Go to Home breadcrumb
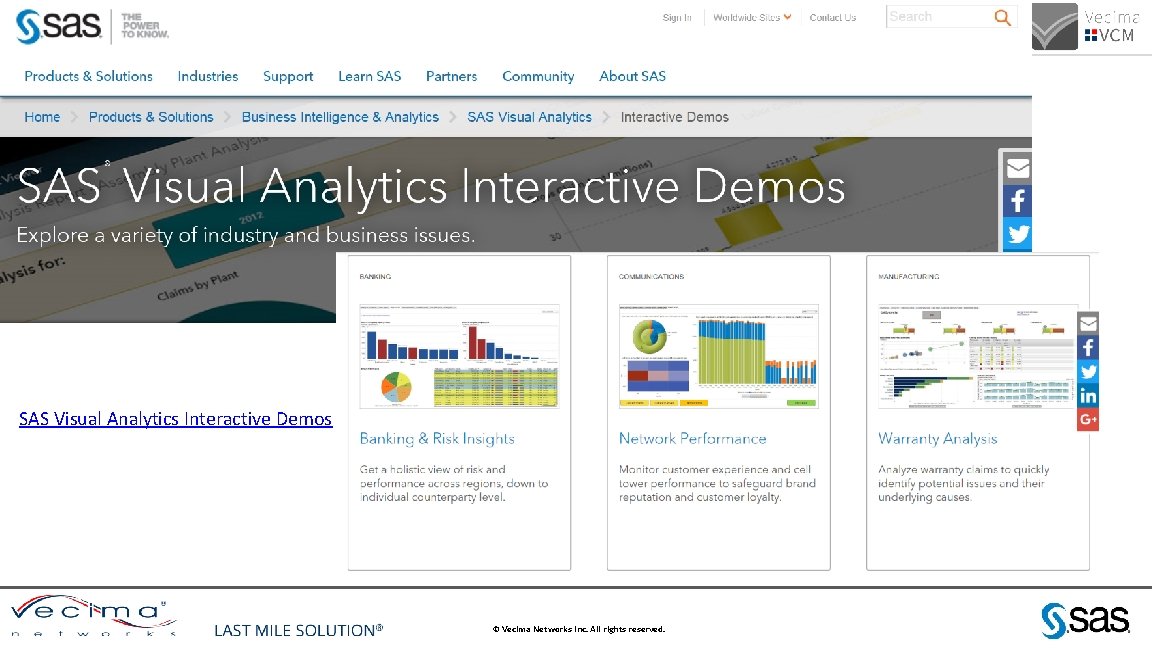 tap(42, 117)
